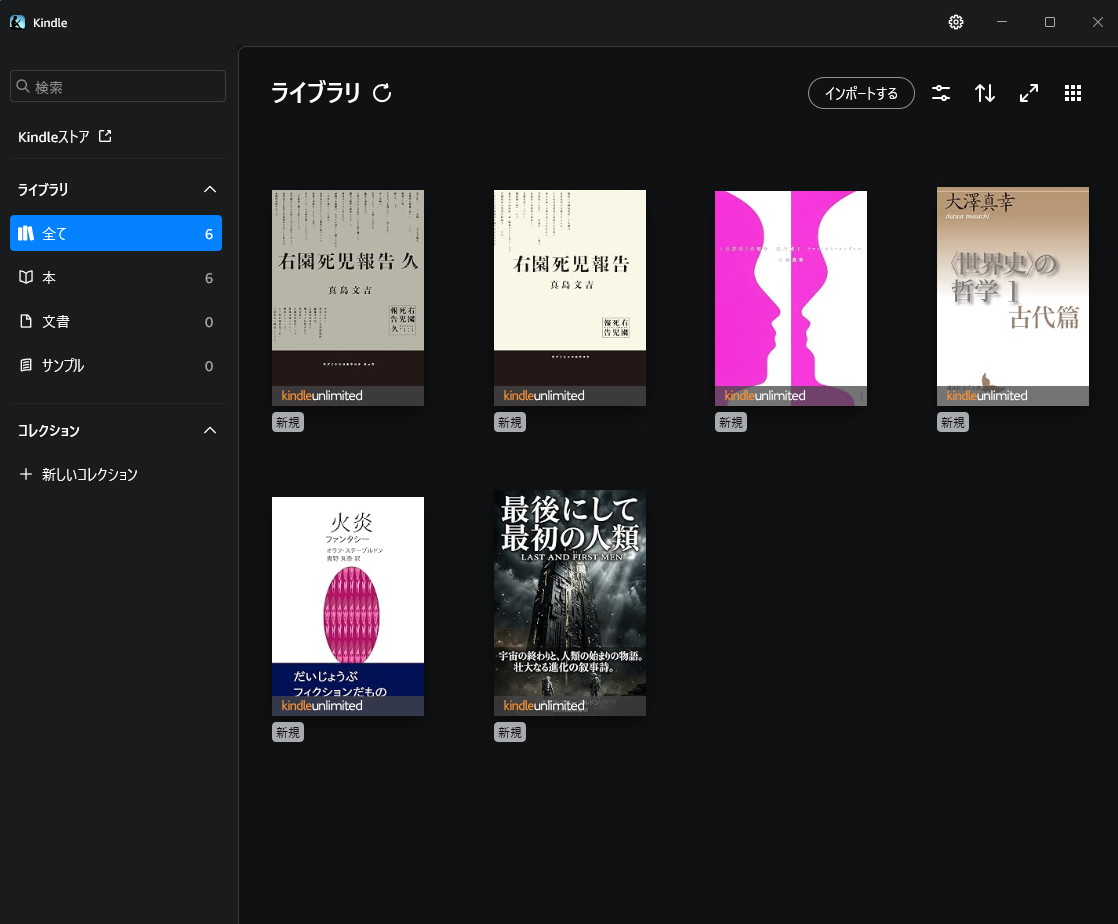The height and width of the screenshot is (924, 1118).
Task: Open the Kindleストア link
Action: tap(65, 136)
